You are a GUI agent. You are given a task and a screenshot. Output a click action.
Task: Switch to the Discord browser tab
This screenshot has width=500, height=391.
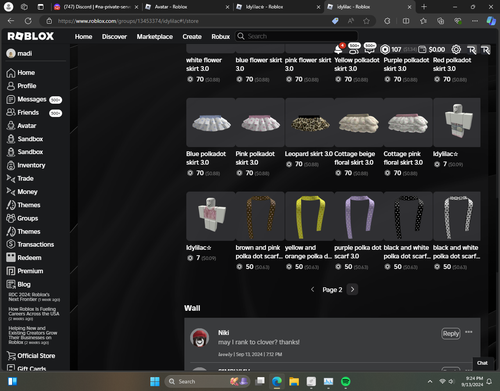coord(95,7)
